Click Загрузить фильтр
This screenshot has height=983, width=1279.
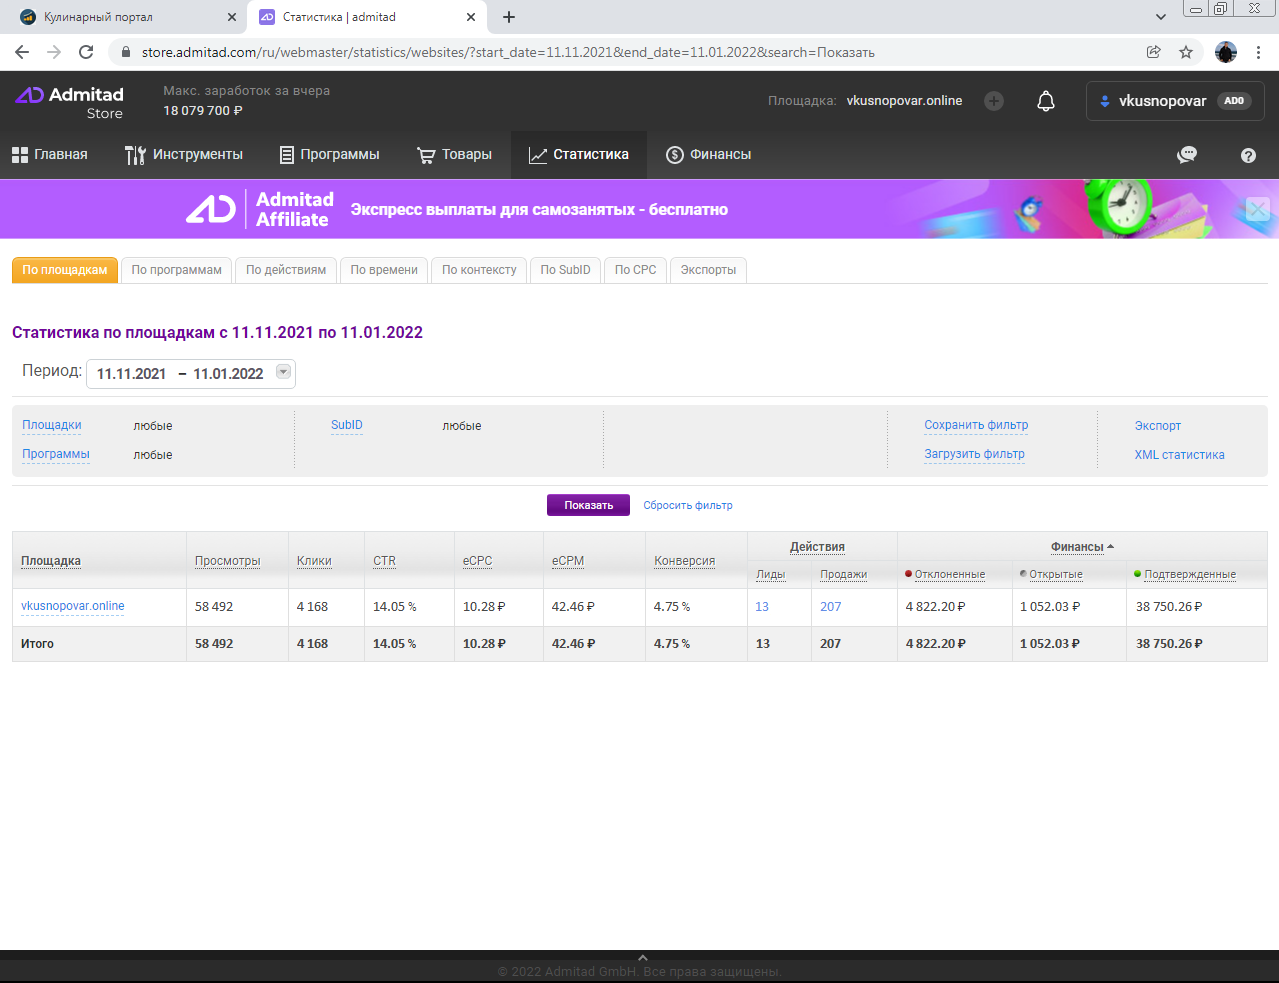coord(974,454)
